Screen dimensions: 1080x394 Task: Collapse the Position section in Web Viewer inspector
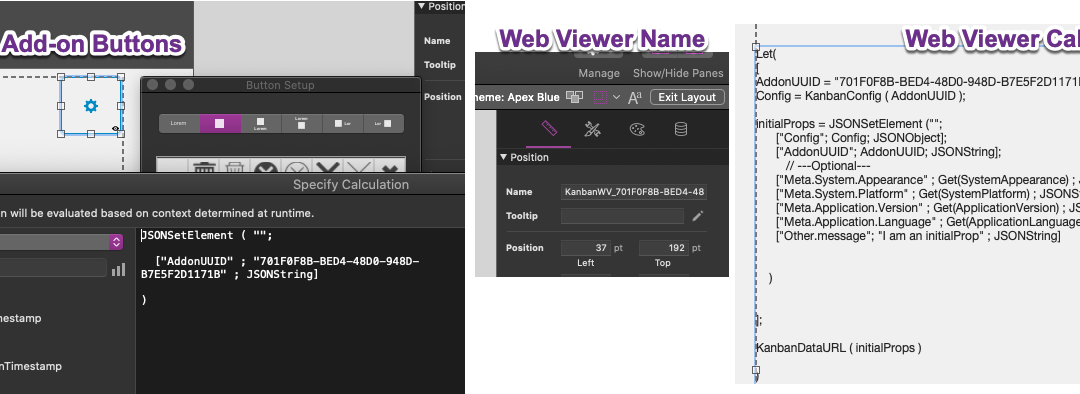(502, 157)
